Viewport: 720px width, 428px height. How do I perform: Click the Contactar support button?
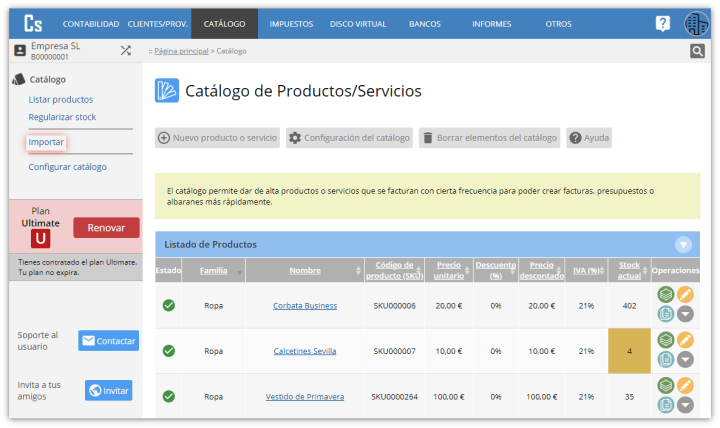(108, 341)
